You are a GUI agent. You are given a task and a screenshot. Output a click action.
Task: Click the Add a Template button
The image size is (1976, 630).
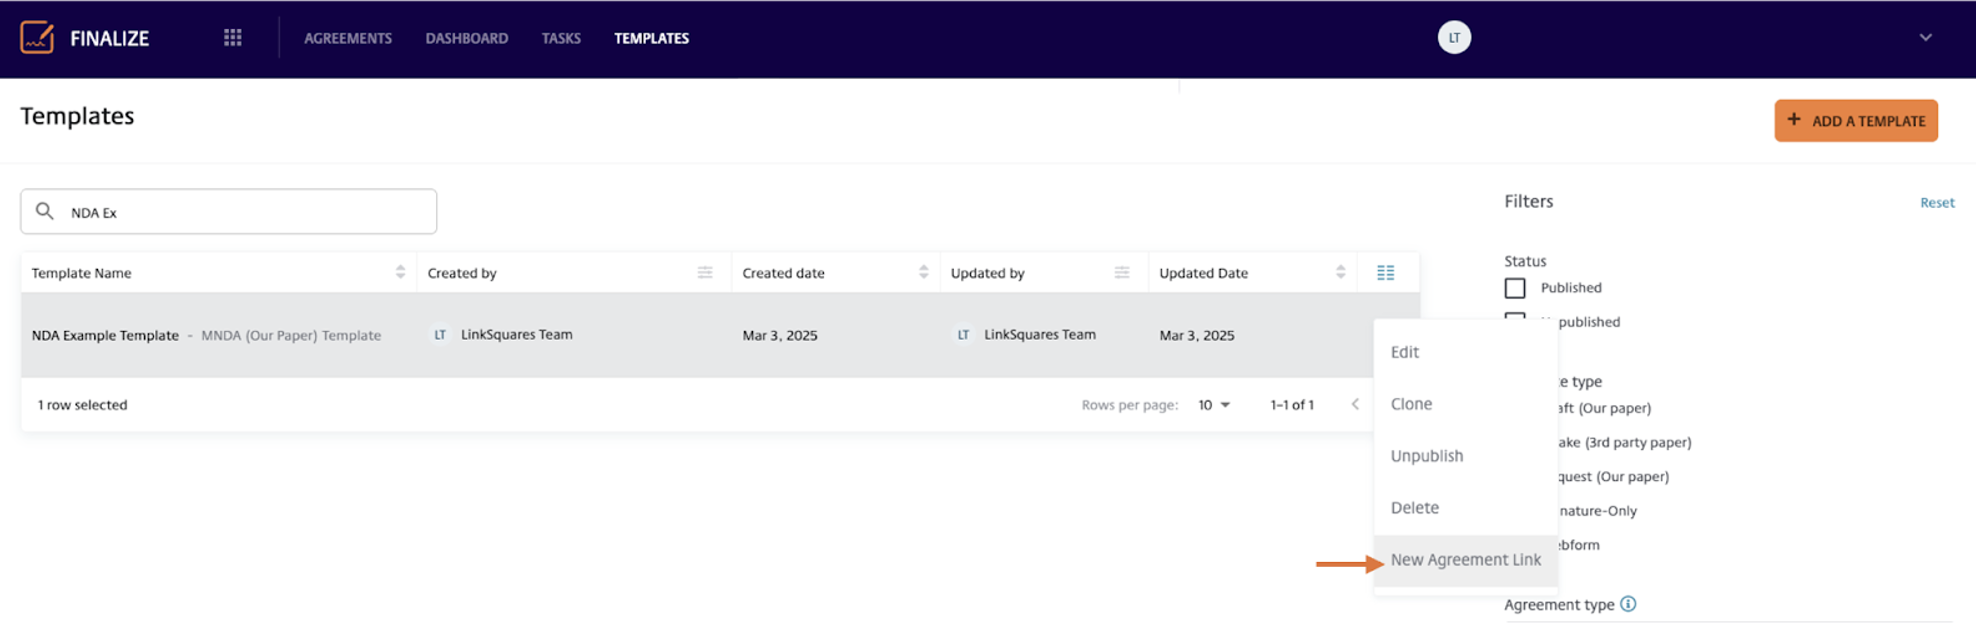point(1855,121)
